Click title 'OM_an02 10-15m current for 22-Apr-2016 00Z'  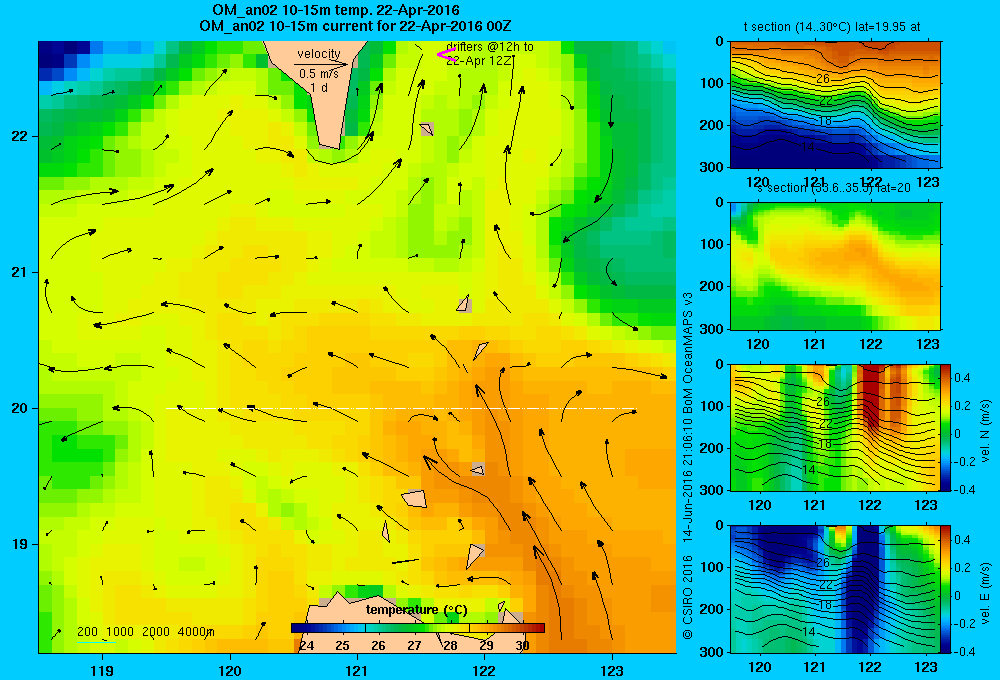click(x=355, y=26)
